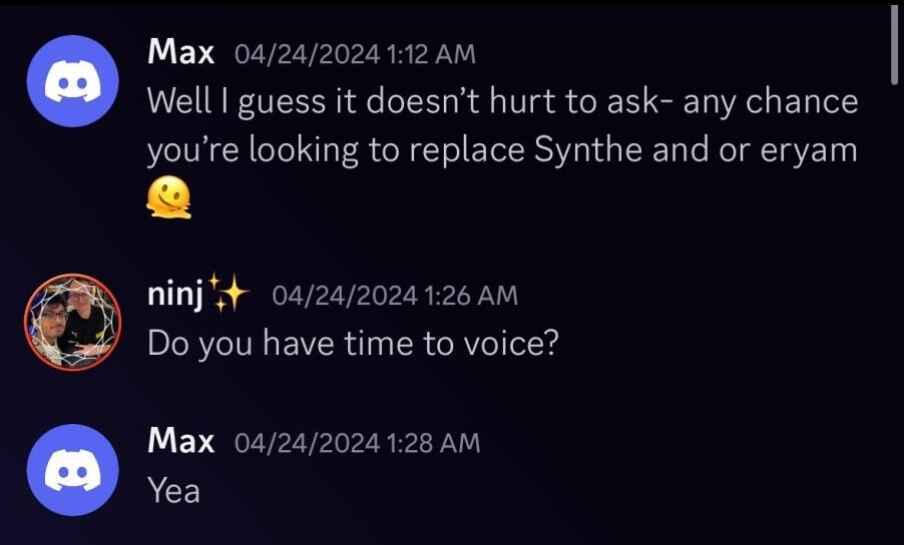Select the ninj username label
904x545 pixels.
coord(175,295)
